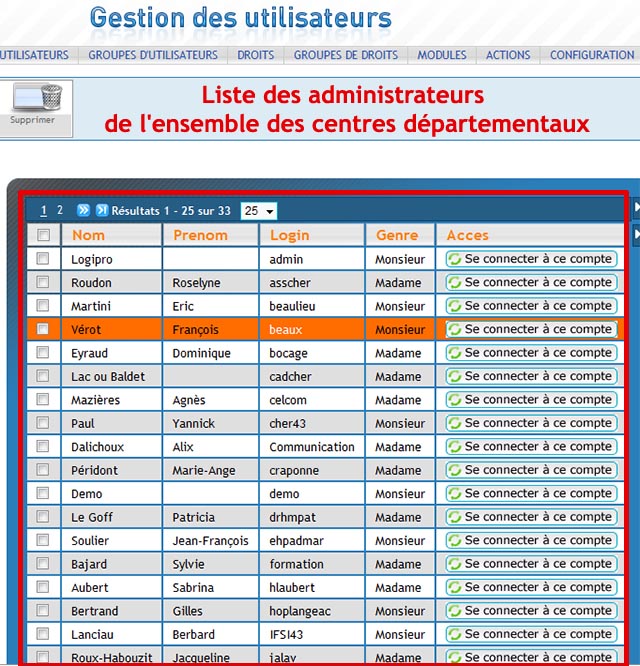The width and height of the screenshot is (640, 666).
Task: Click green icon in Vérot row
Action: click(x=455, y=329)
